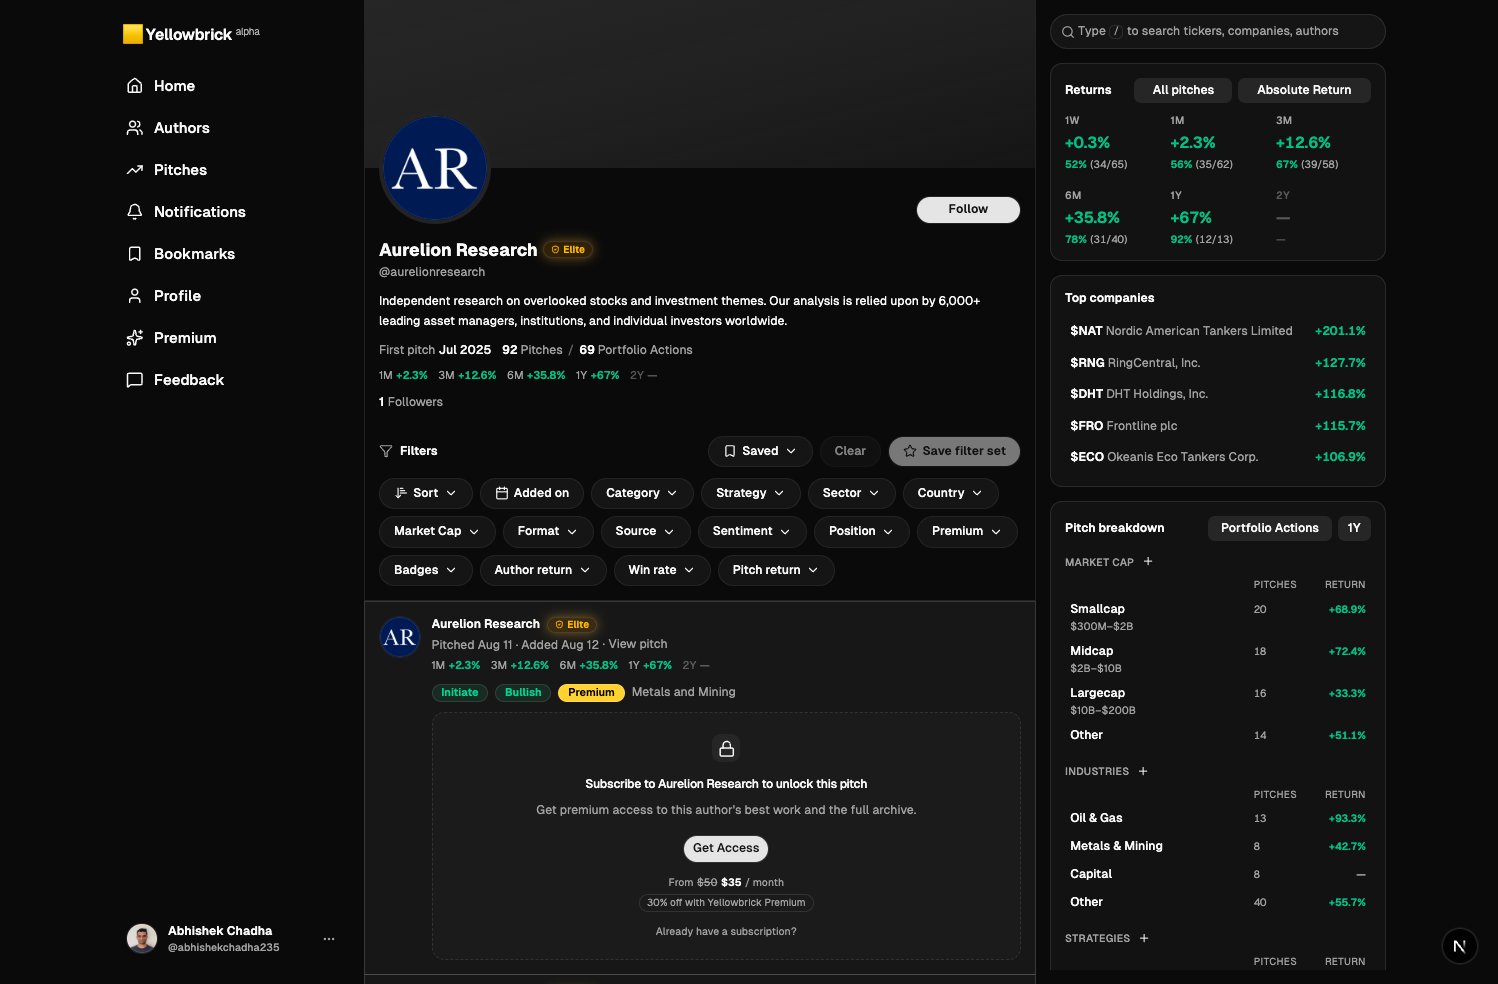Viewport: 1498px width, 984px height.
Task: Click the search magnifier icon
Action: coord(1068,32)
